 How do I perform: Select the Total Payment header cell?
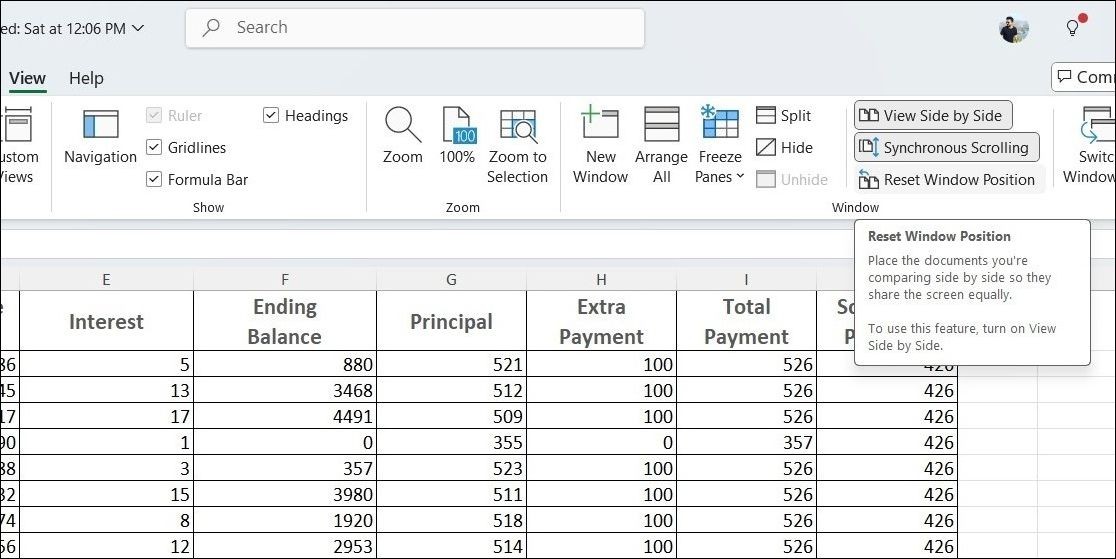pos(746,321)
